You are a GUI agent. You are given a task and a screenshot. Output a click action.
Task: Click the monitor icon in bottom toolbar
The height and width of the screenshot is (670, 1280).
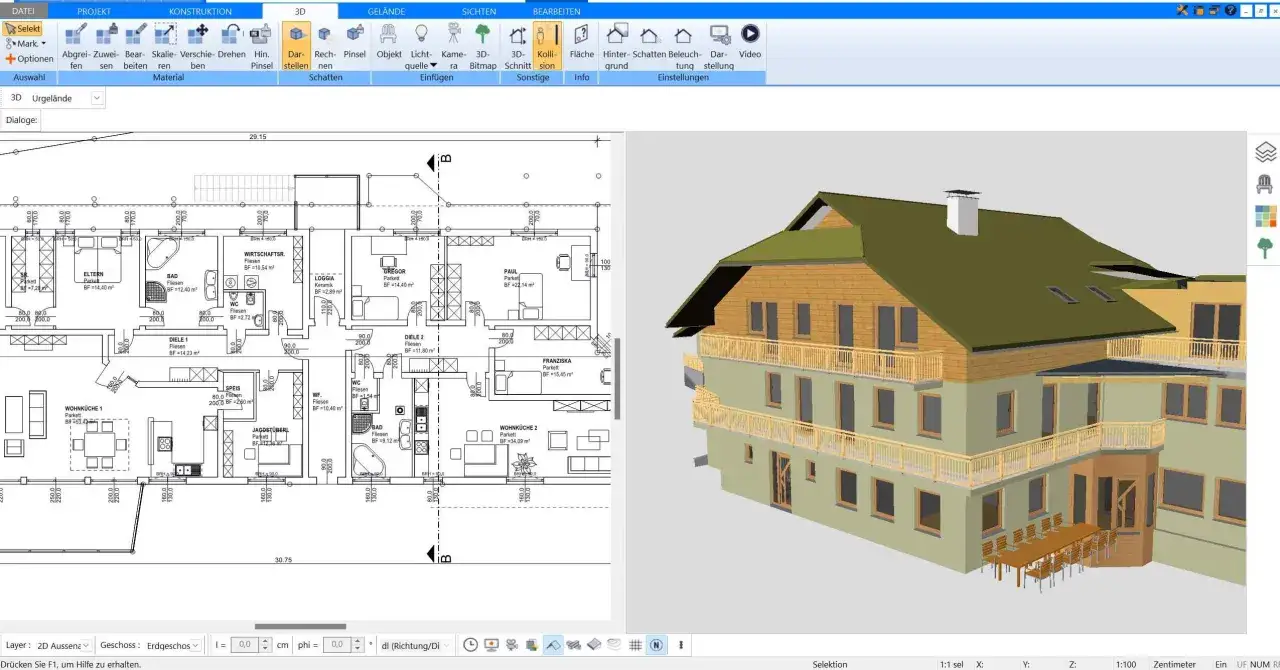492,645
